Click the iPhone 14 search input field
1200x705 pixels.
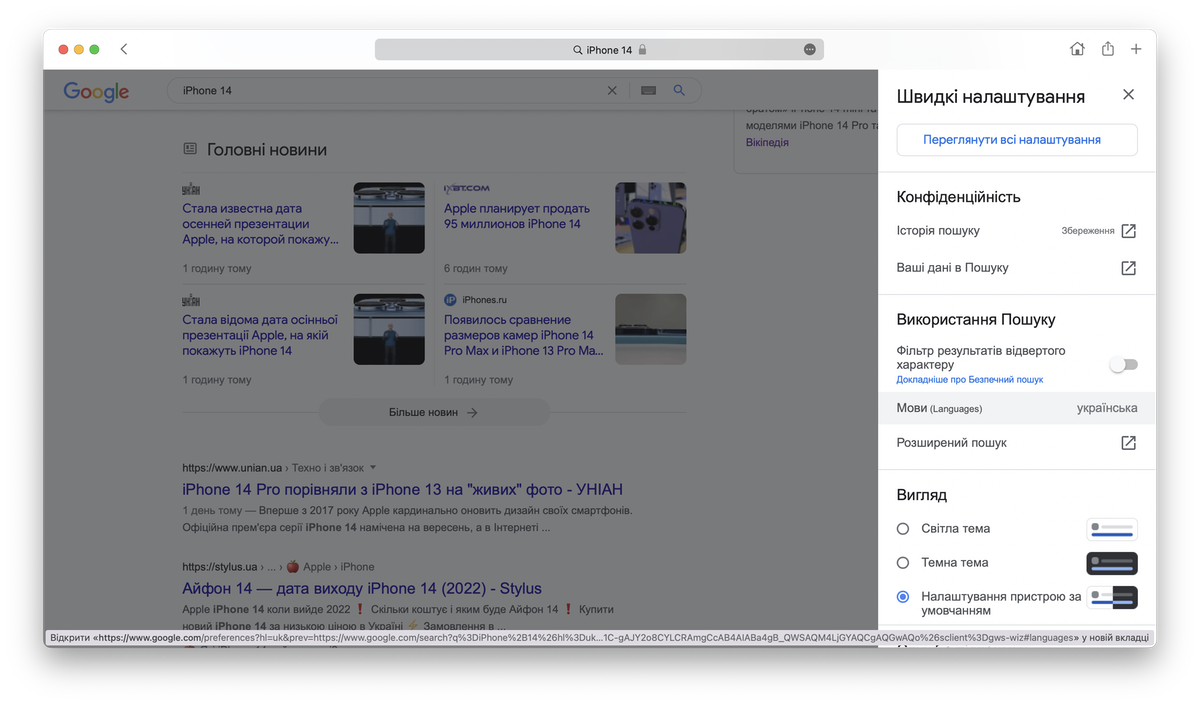[390, 91]
